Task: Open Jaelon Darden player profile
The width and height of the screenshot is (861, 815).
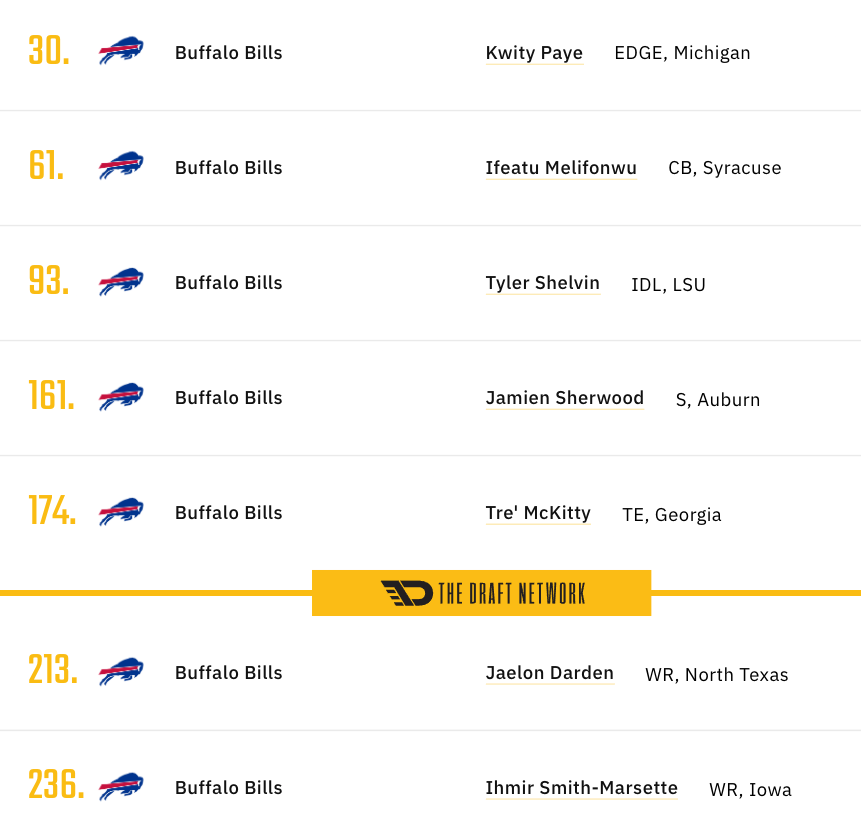Action: [x=550, y=673]
